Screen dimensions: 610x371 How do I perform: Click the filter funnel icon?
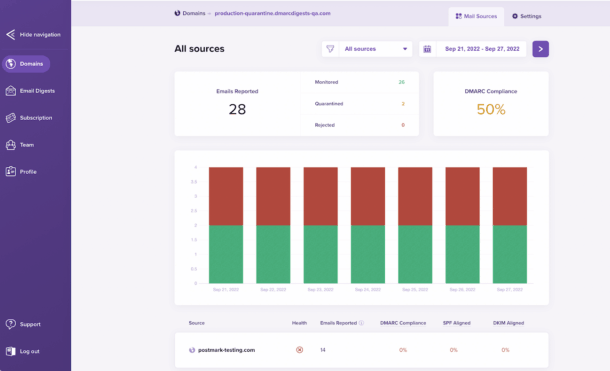point(330,49)
